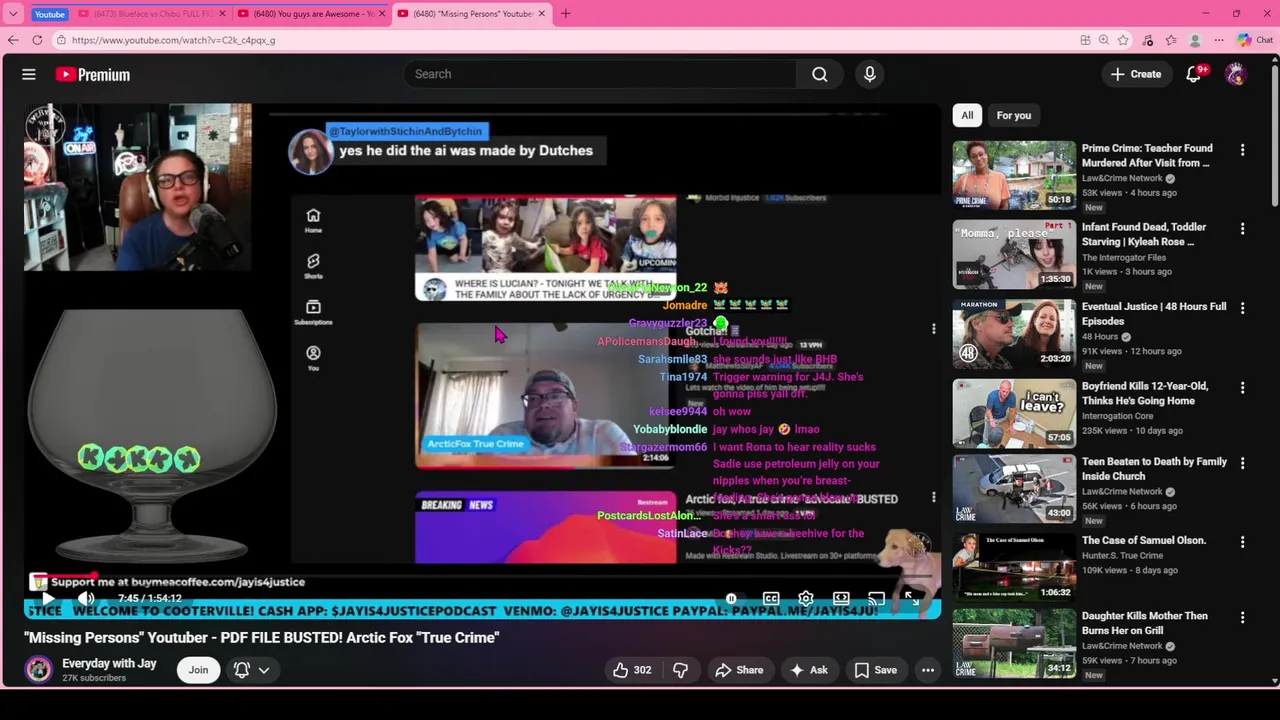This screenshot has width=1280, height=720.
Task: Open Everyday with Jay channel avatar
Action: pos(39,670)
